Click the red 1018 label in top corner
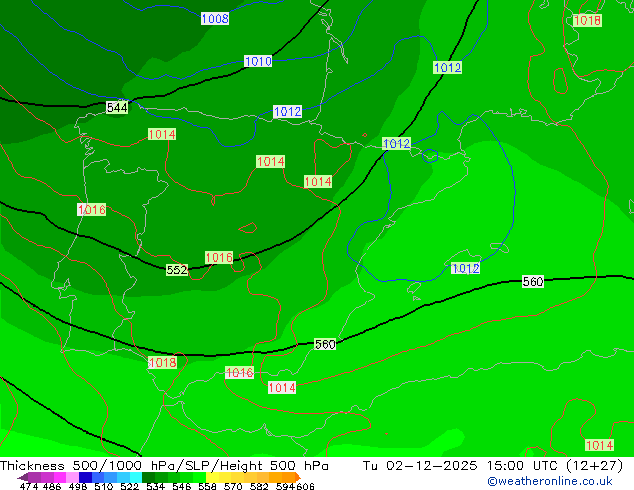The image size is (634, 490). 587,21
